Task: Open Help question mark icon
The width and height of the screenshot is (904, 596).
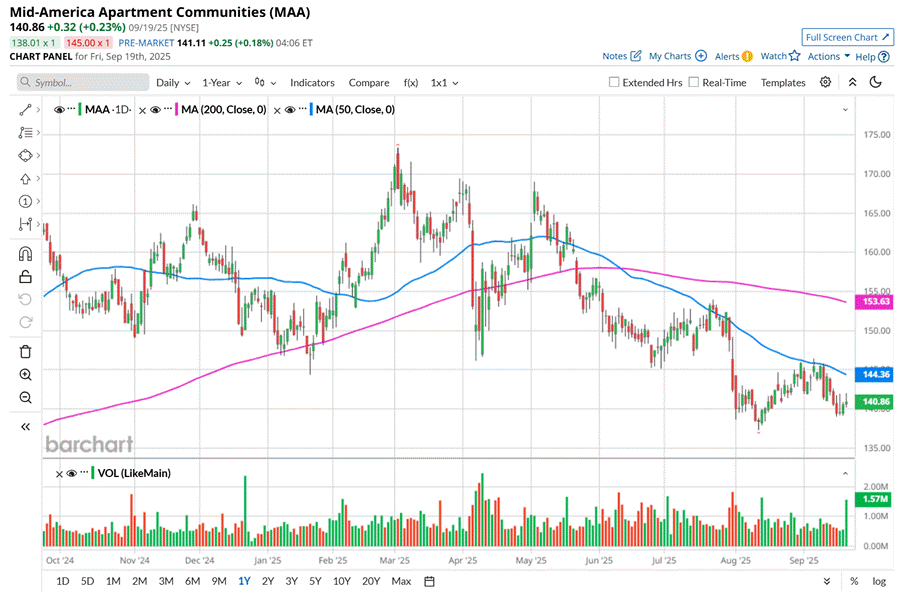Action: pos(884,56)
